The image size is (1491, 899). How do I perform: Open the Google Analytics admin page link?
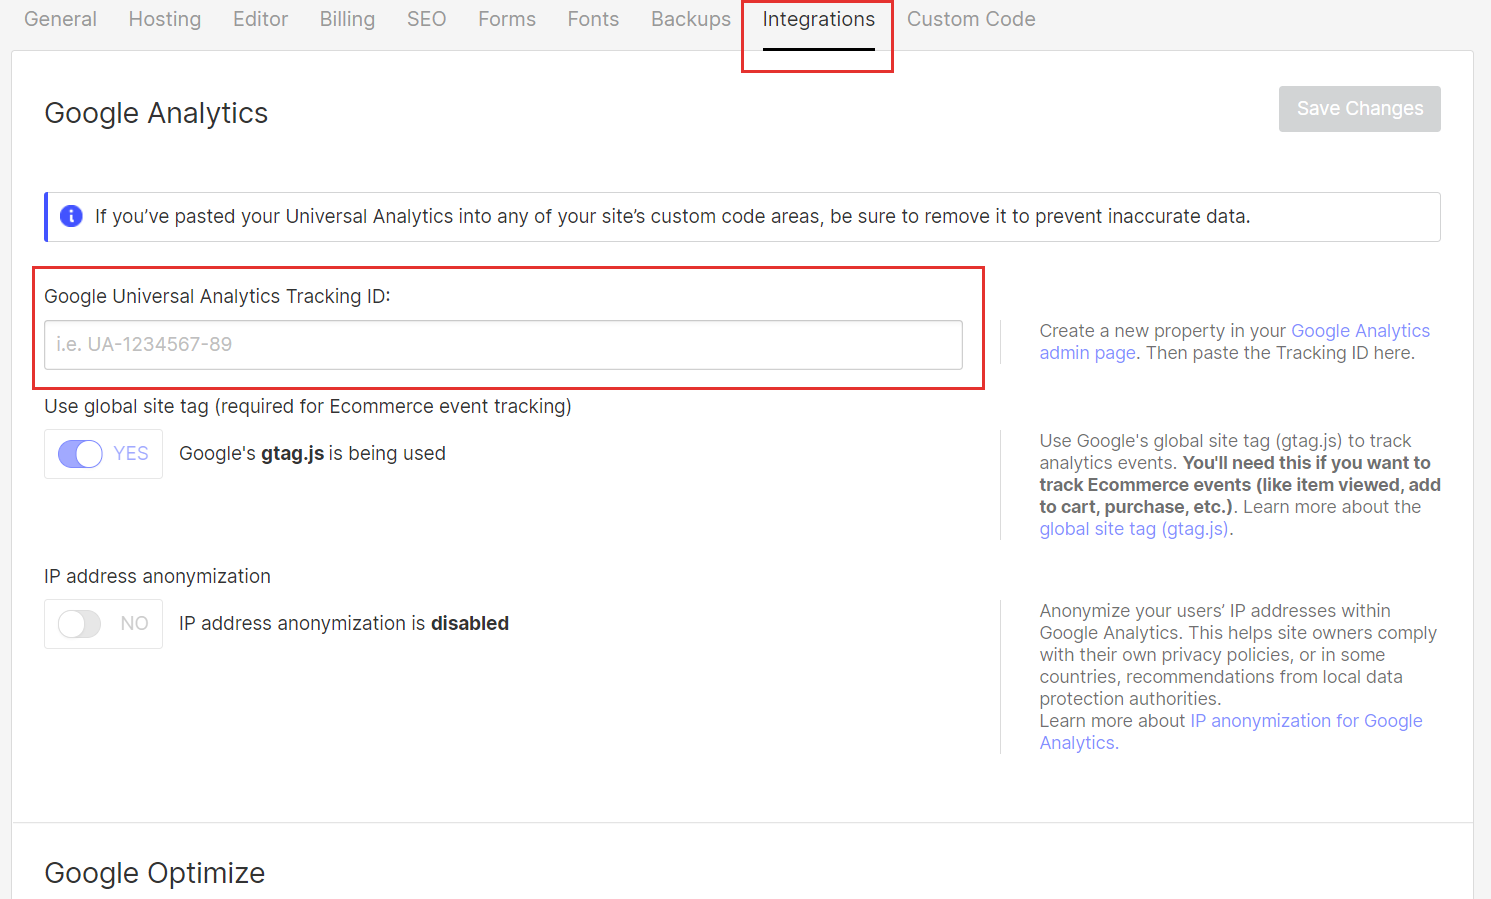tap(1235, 342)
